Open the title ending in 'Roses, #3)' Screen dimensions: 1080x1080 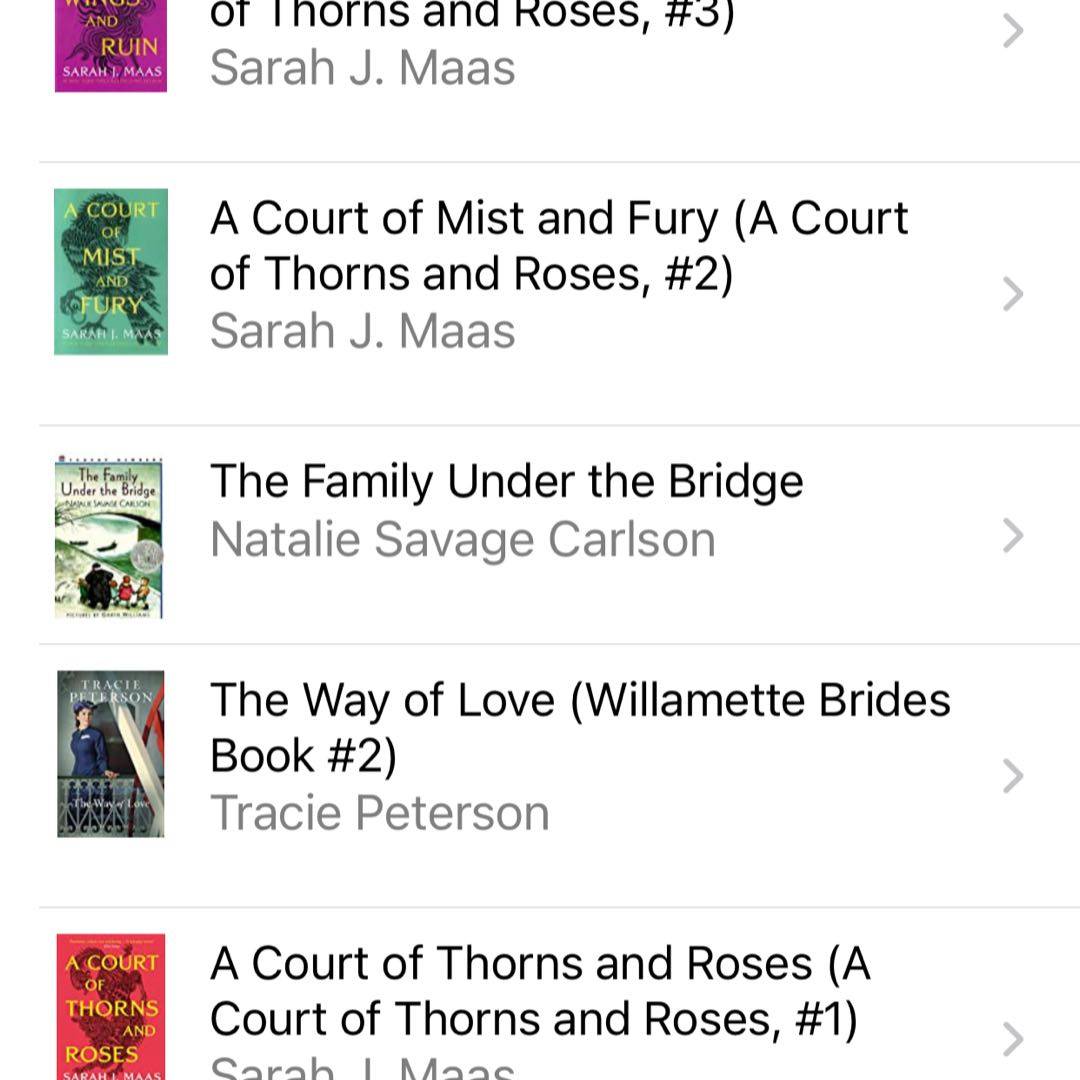click(472, 16)
